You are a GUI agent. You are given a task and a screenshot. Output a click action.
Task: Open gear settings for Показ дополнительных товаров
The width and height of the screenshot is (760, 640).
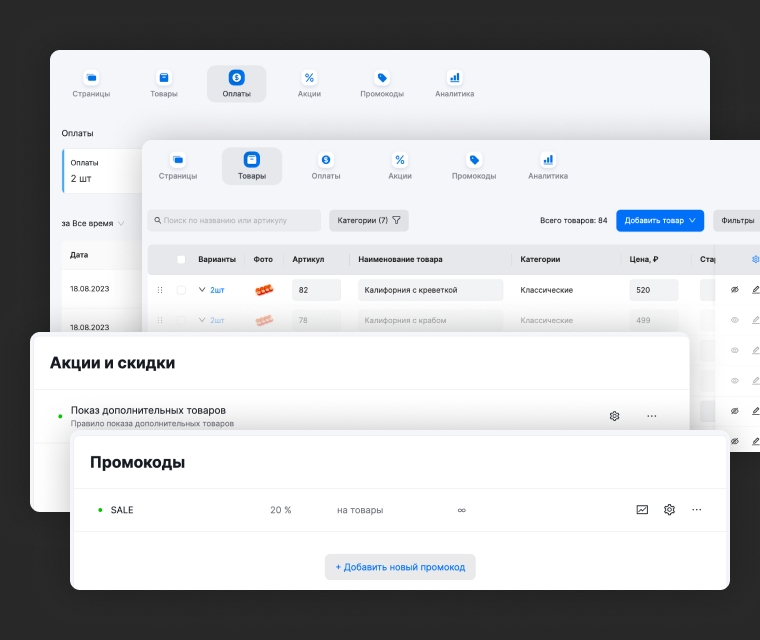click(x=615, y=416)
